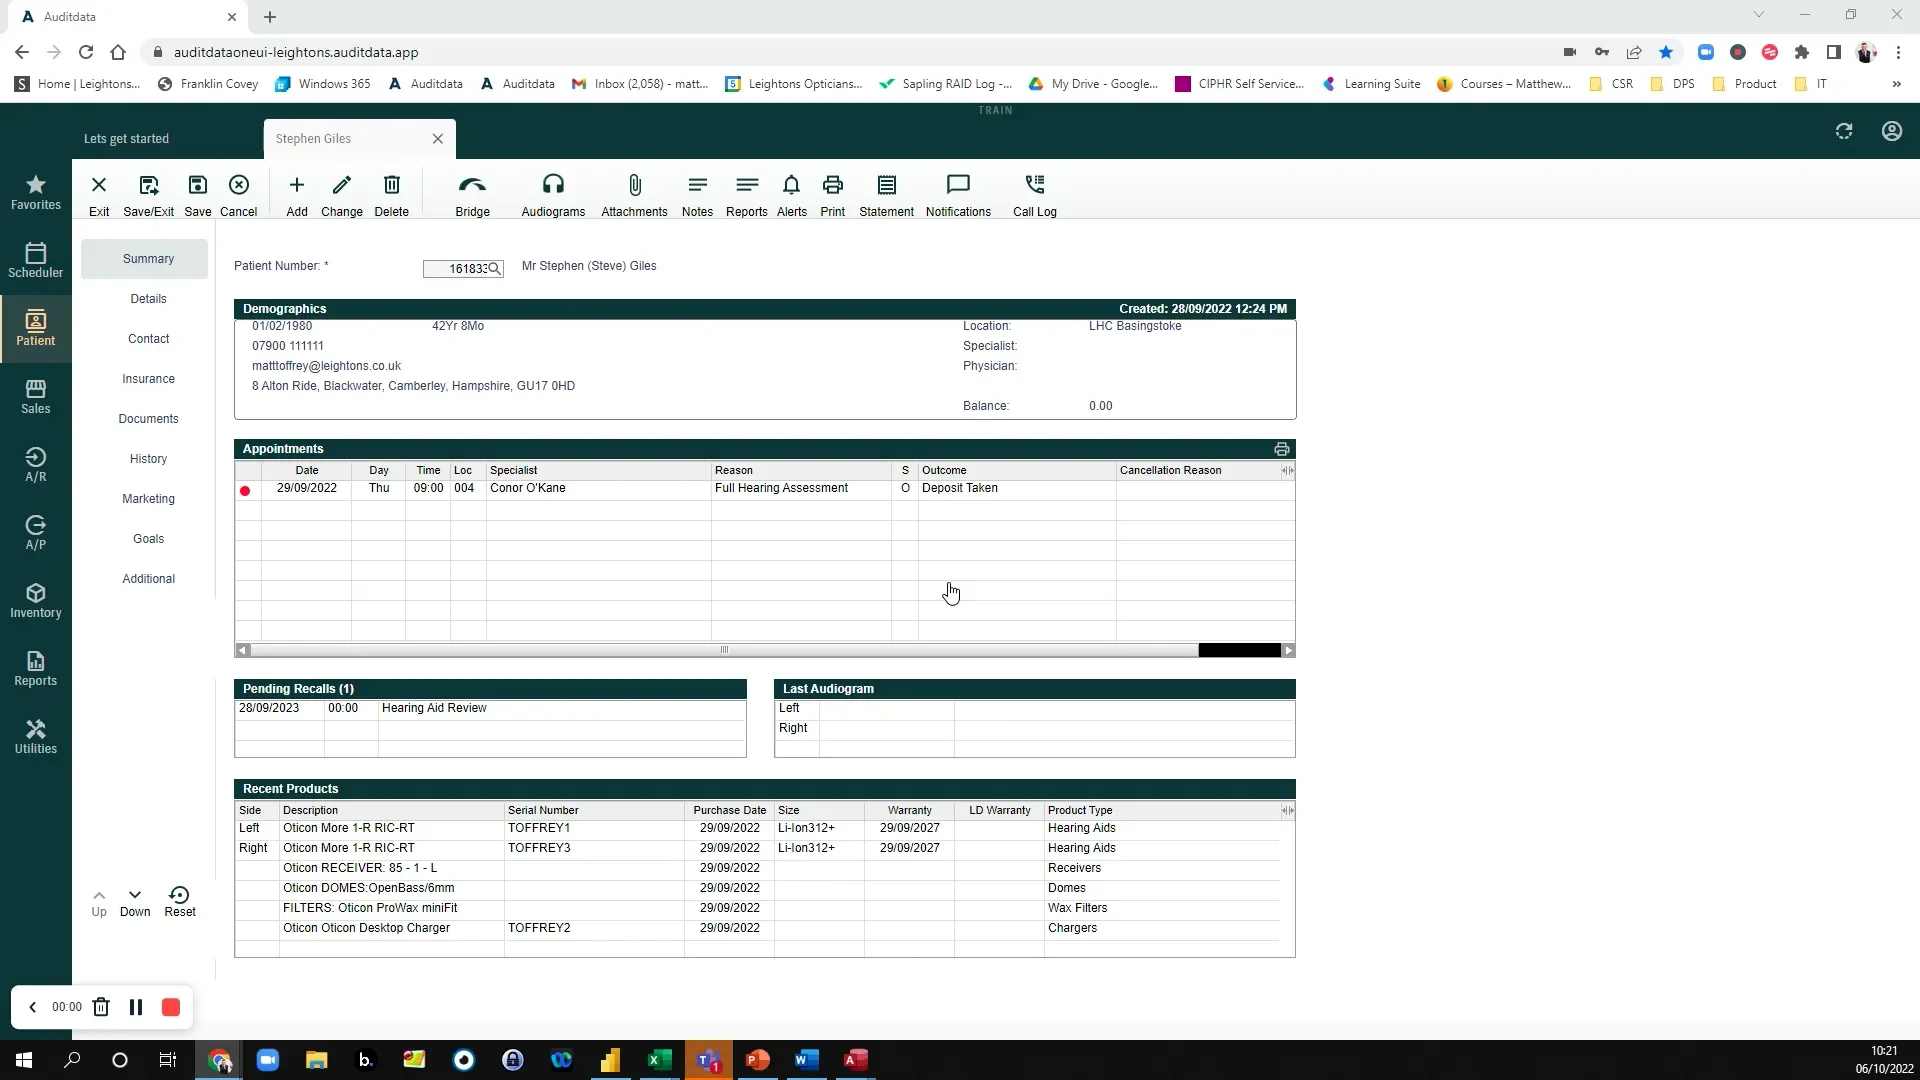Open the Call Log
1920x1080 pixels.
tap(1035, 194)
